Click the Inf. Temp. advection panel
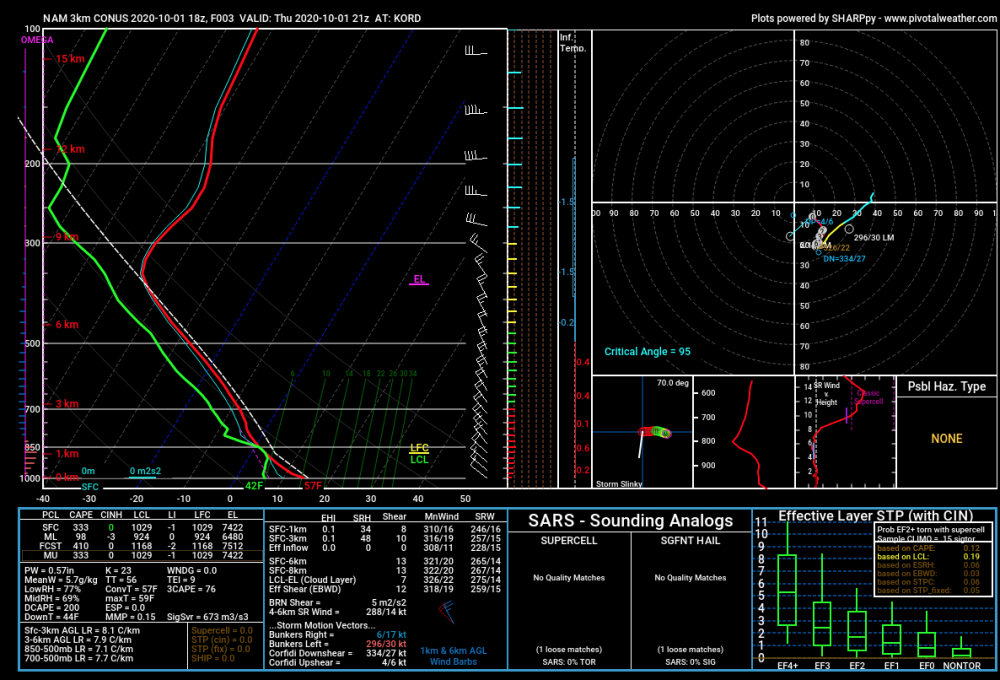Screen dimensions: 1000x680 575,258
